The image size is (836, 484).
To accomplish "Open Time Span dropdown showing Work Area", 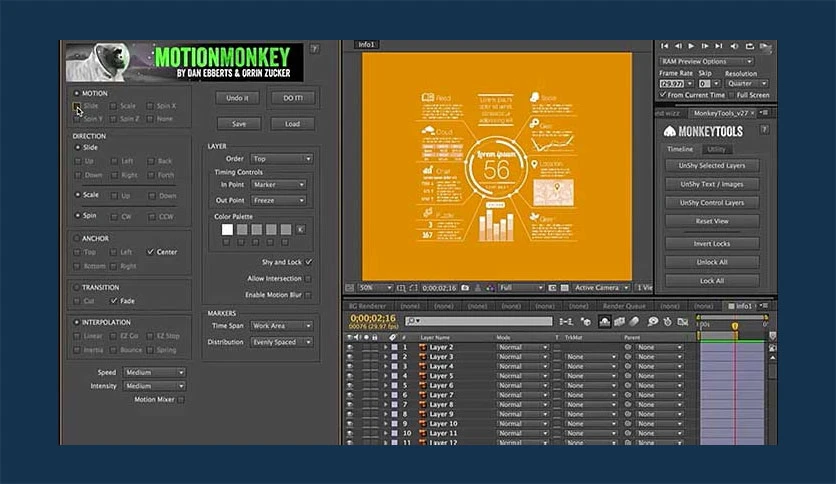I will coord(282,326).
